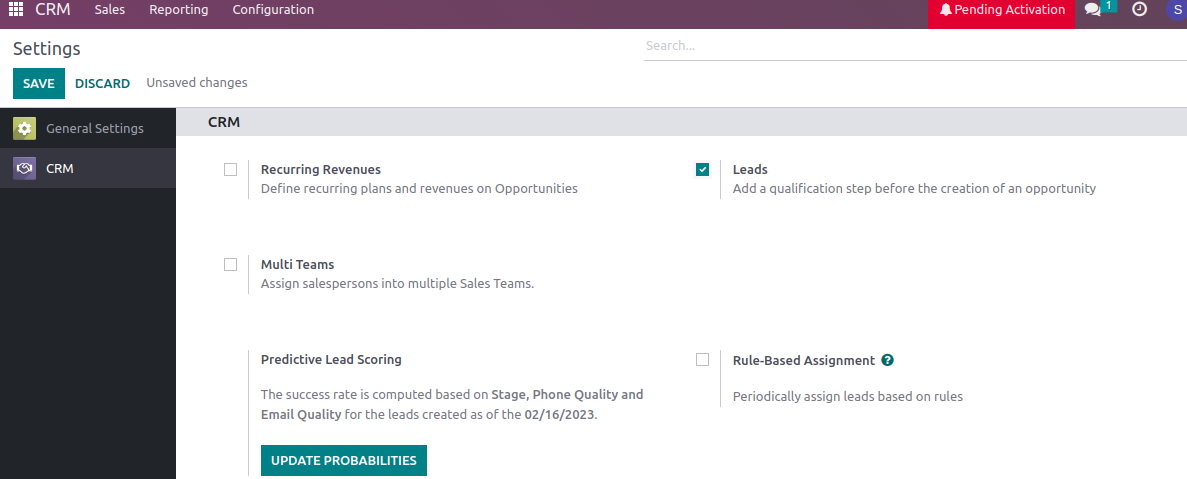1187x479 pixels.
Task: Tick the Rule-Based Assignment checkbox
Action: tap(703, 360)
